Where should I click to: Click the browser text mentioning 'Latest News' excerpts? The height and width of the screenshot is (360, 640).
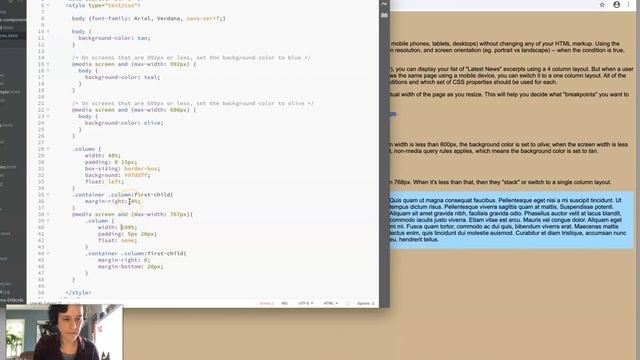coord(512,76)
